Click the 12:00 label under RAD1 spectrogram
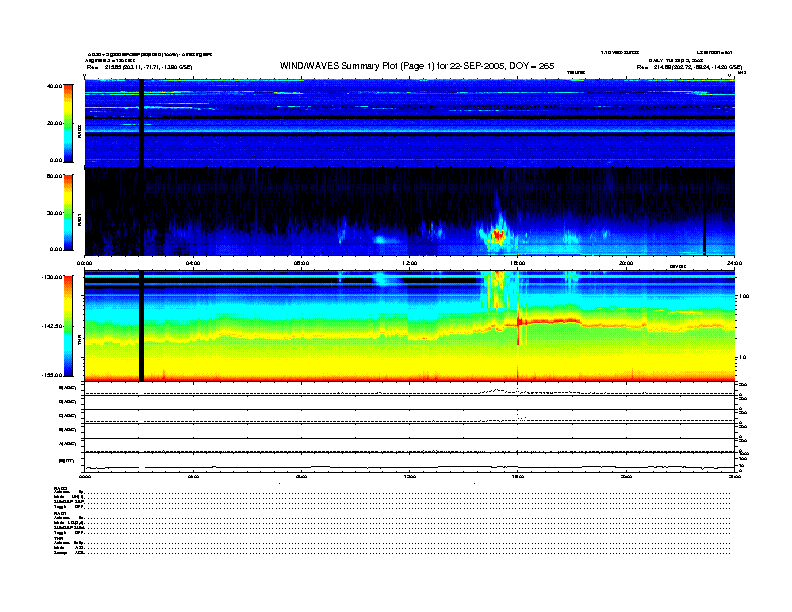792x612 pixels. tap(410, 263)
